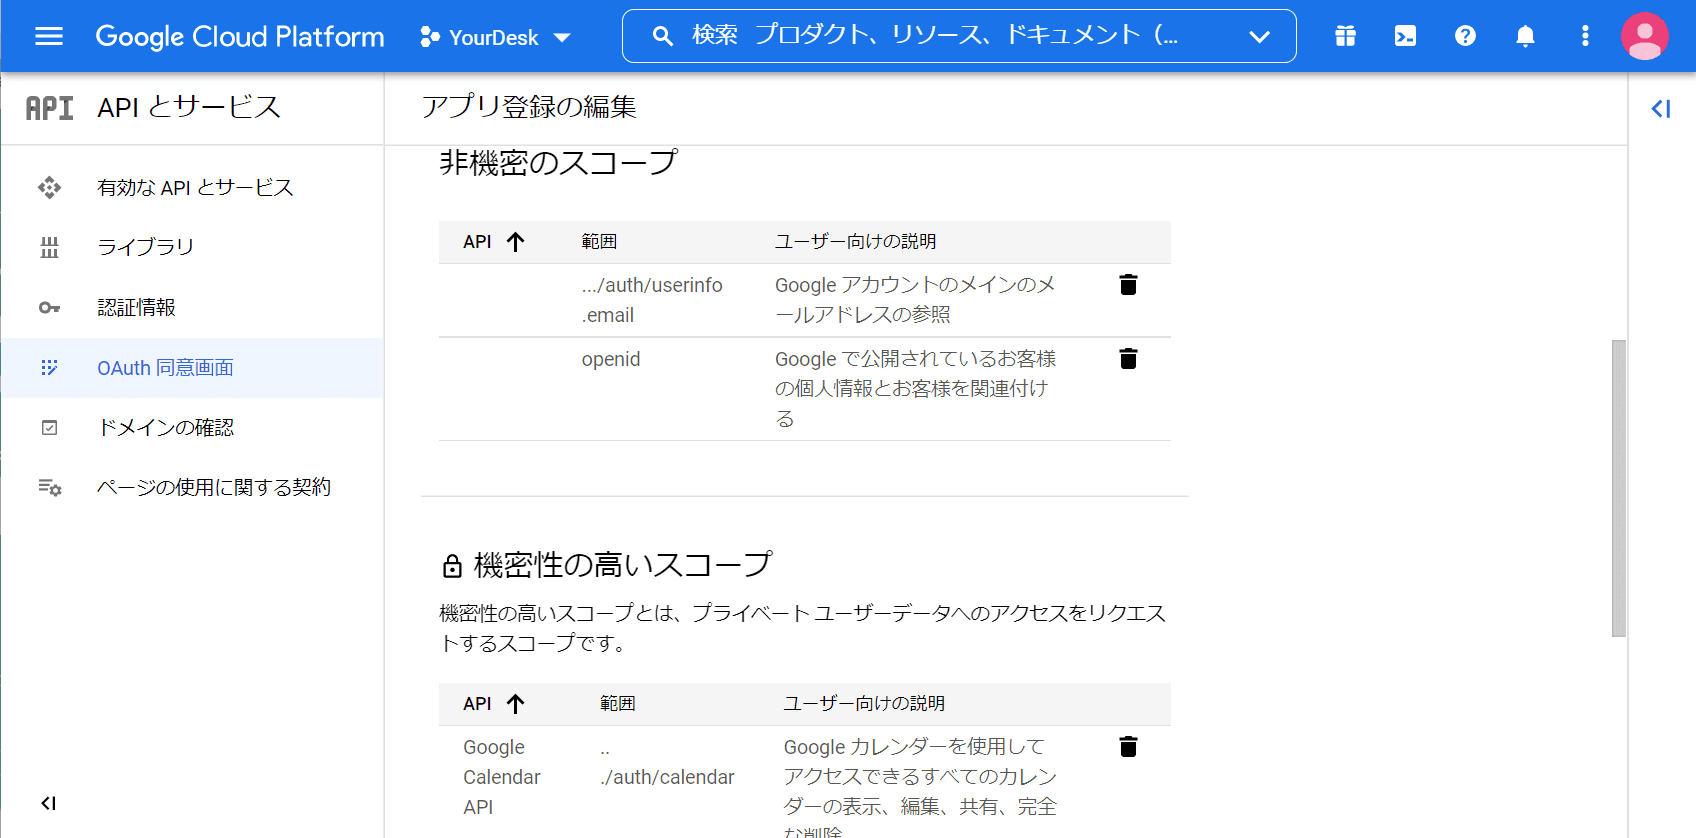Open the YourDesk project selector dropdown

click(x=496, y=37)
